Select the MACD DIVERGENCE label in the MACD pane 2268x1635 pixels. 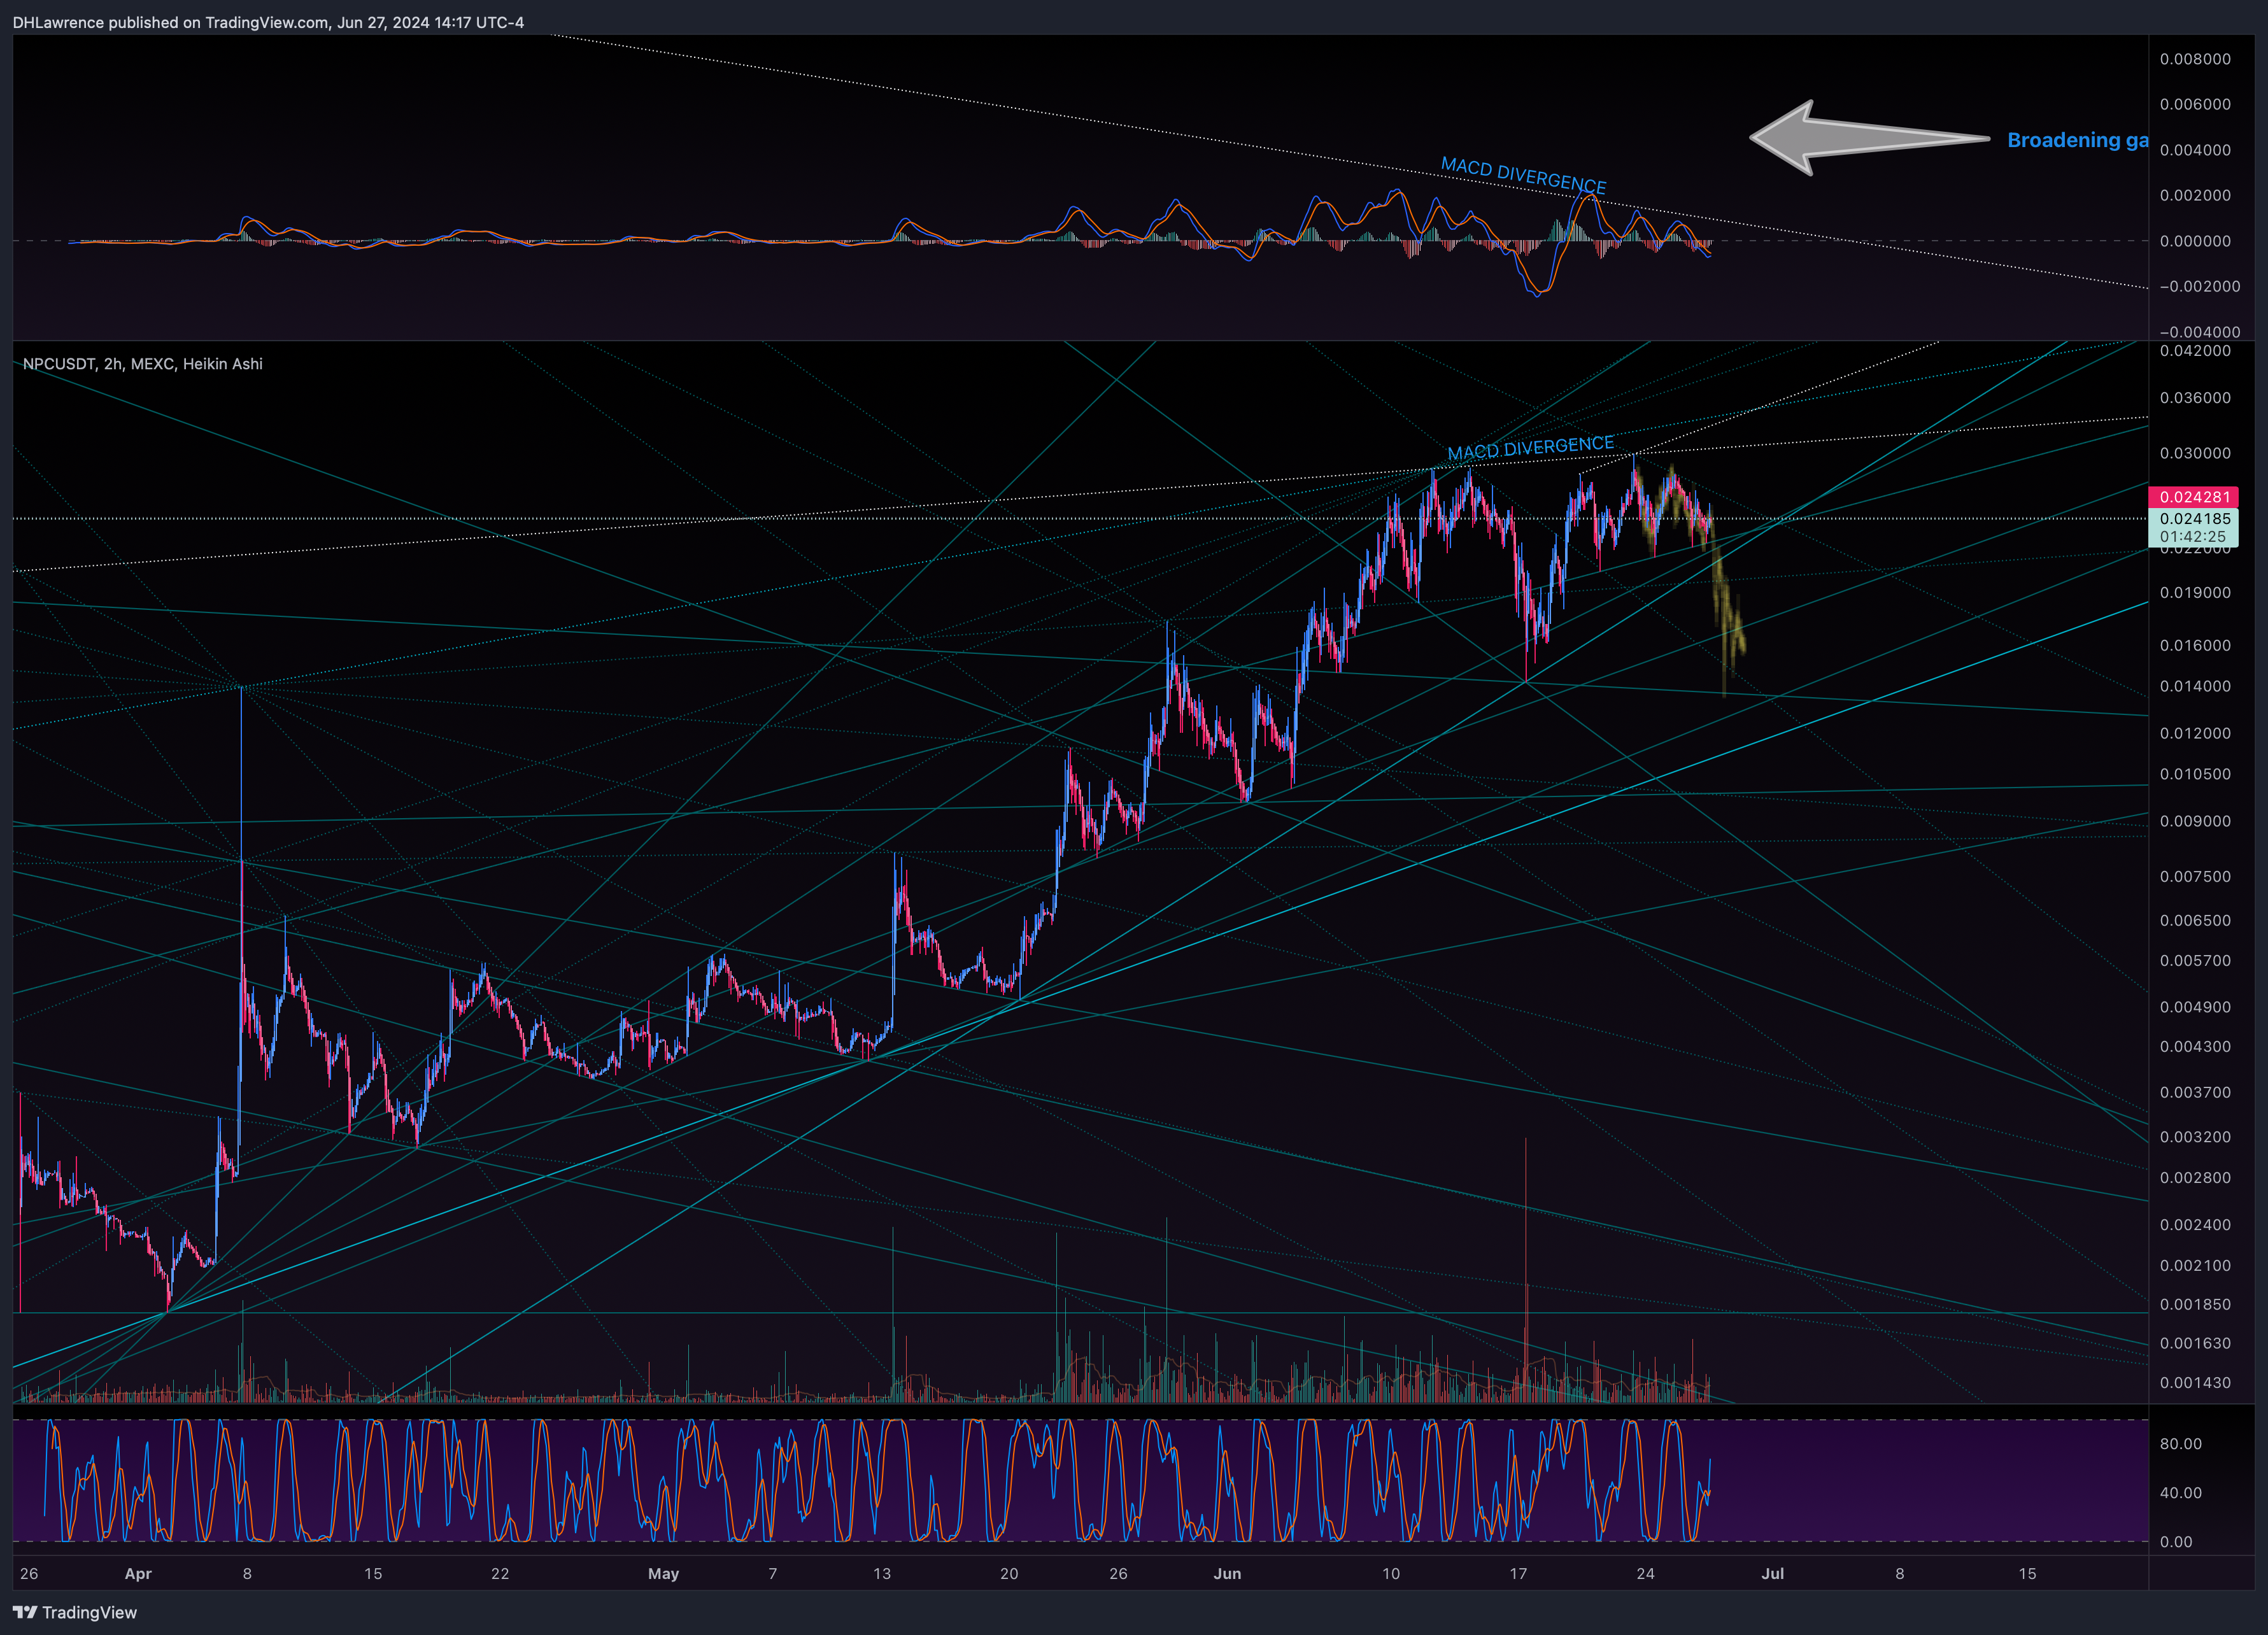click(x=1523, y=175)
